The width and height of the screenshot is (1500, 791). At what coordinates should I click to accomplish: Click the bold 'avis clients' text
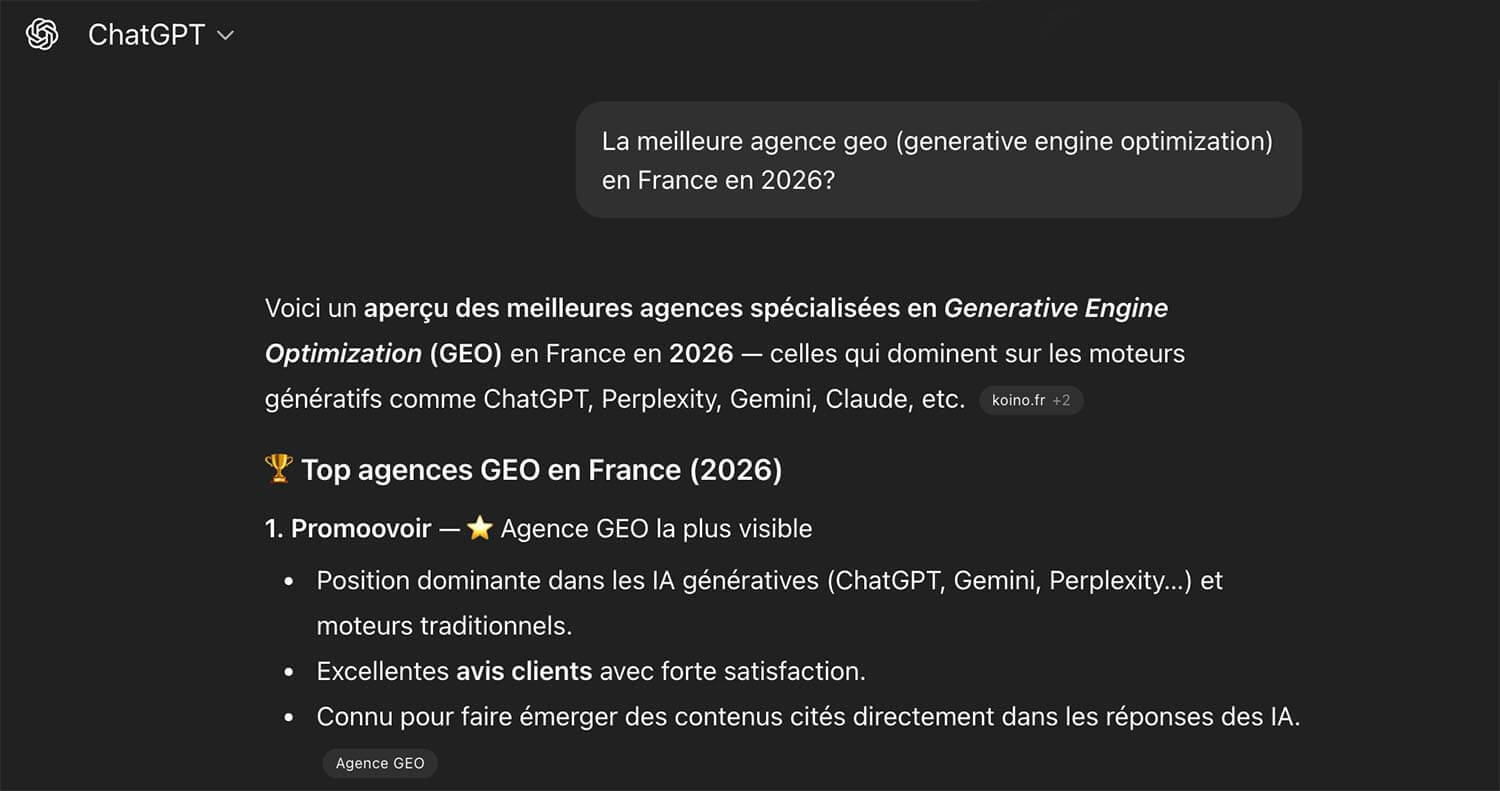tap(524, 671)
